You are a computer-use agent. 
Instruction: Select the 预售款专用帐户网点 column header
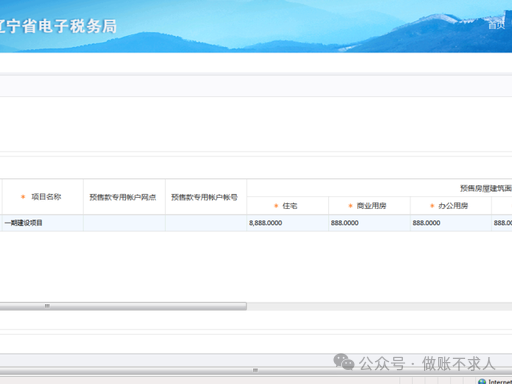pos(124,197)
